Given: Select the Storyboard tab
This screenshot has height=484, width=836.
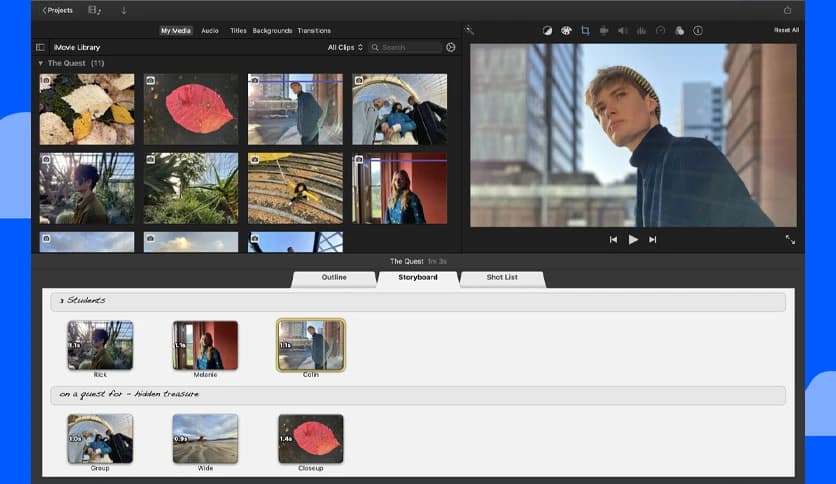Looking at the screenshot, I should (x=418, y=279).
